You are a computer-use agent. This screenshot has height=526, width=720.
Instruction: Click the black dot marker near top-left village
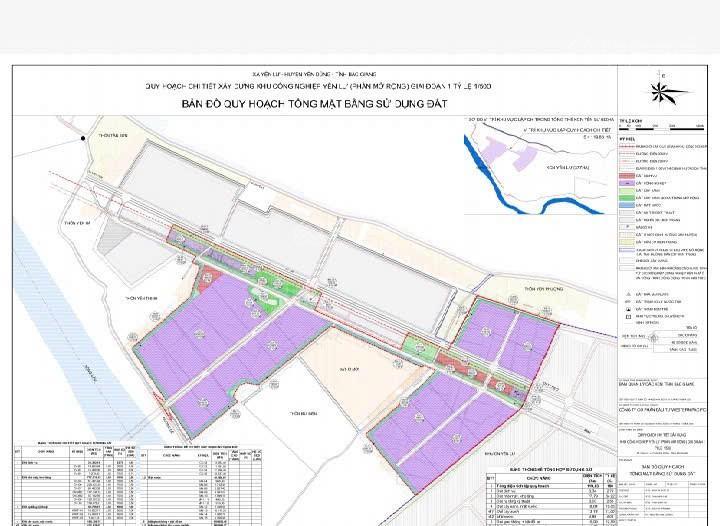[x=83, y=138]
